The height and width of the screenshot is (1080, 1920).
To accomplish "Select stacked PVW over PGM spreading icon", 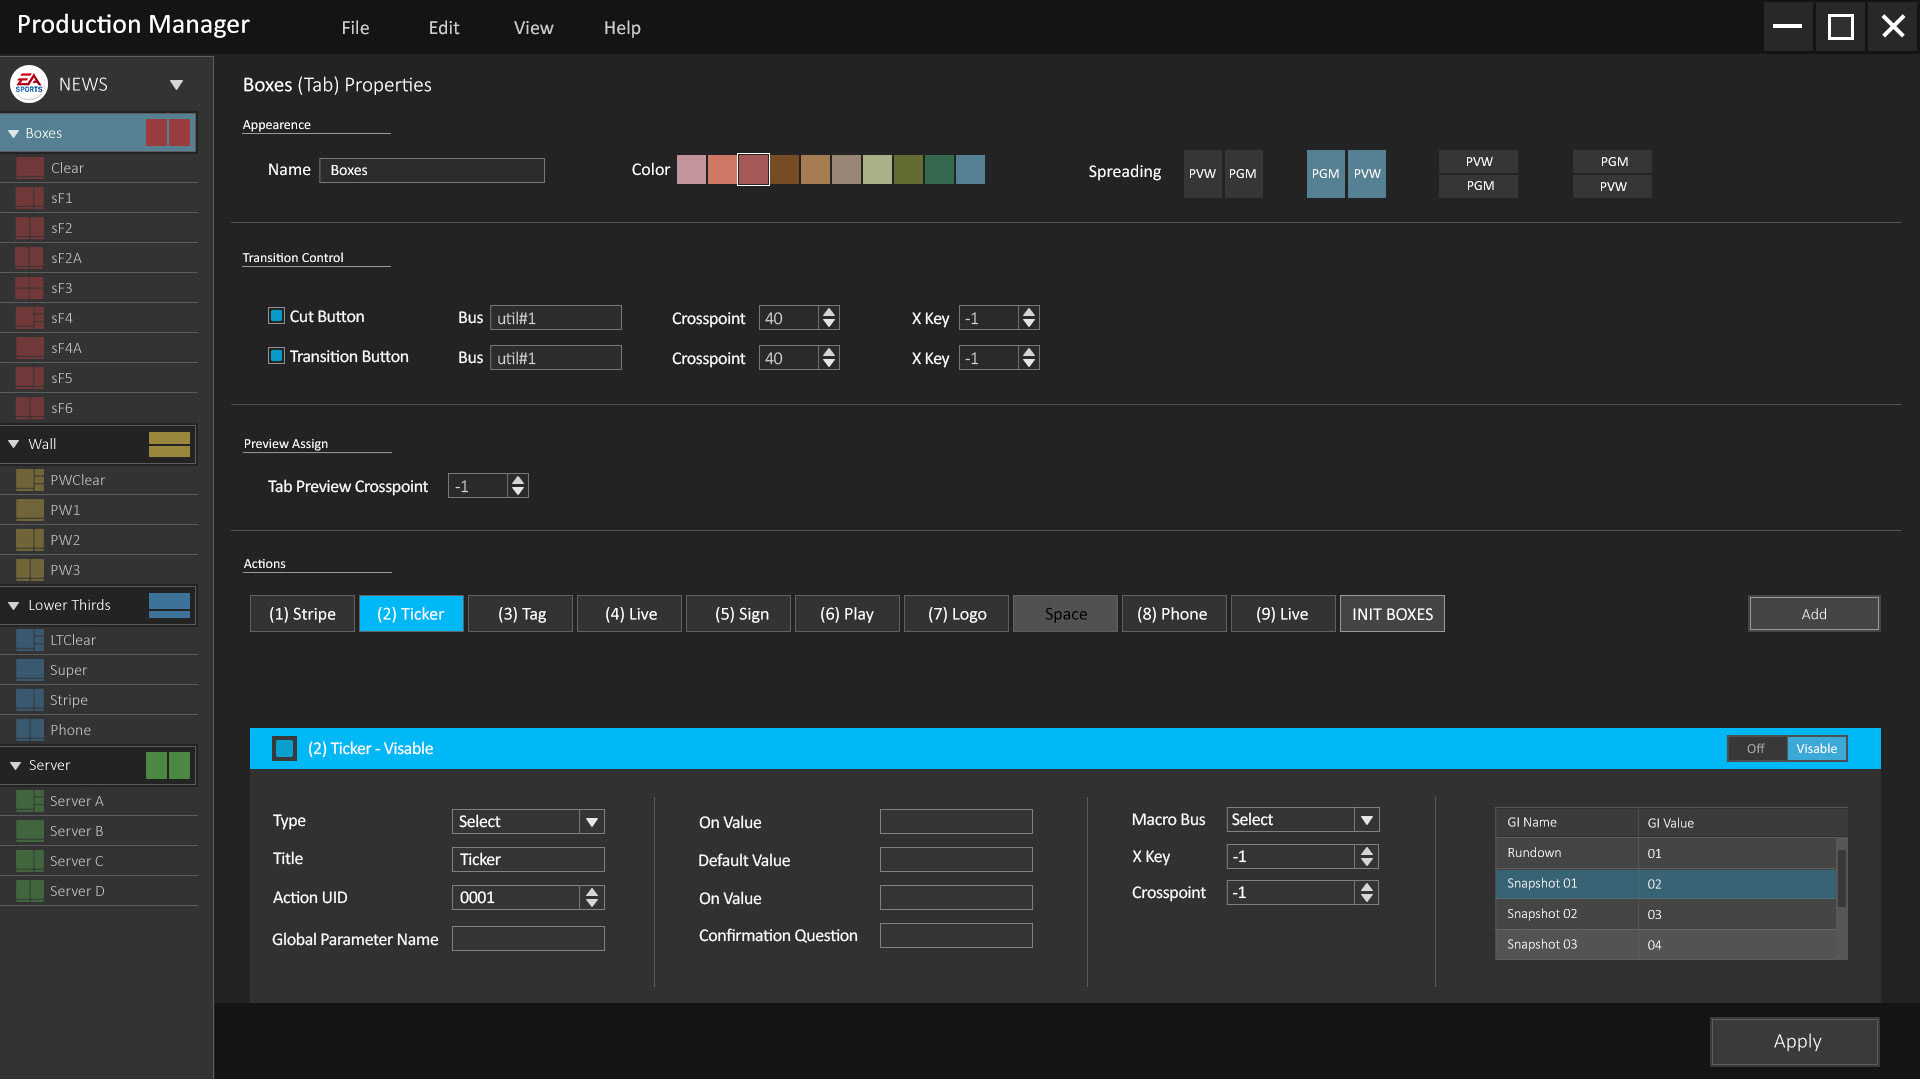I will click(1478, 174).
